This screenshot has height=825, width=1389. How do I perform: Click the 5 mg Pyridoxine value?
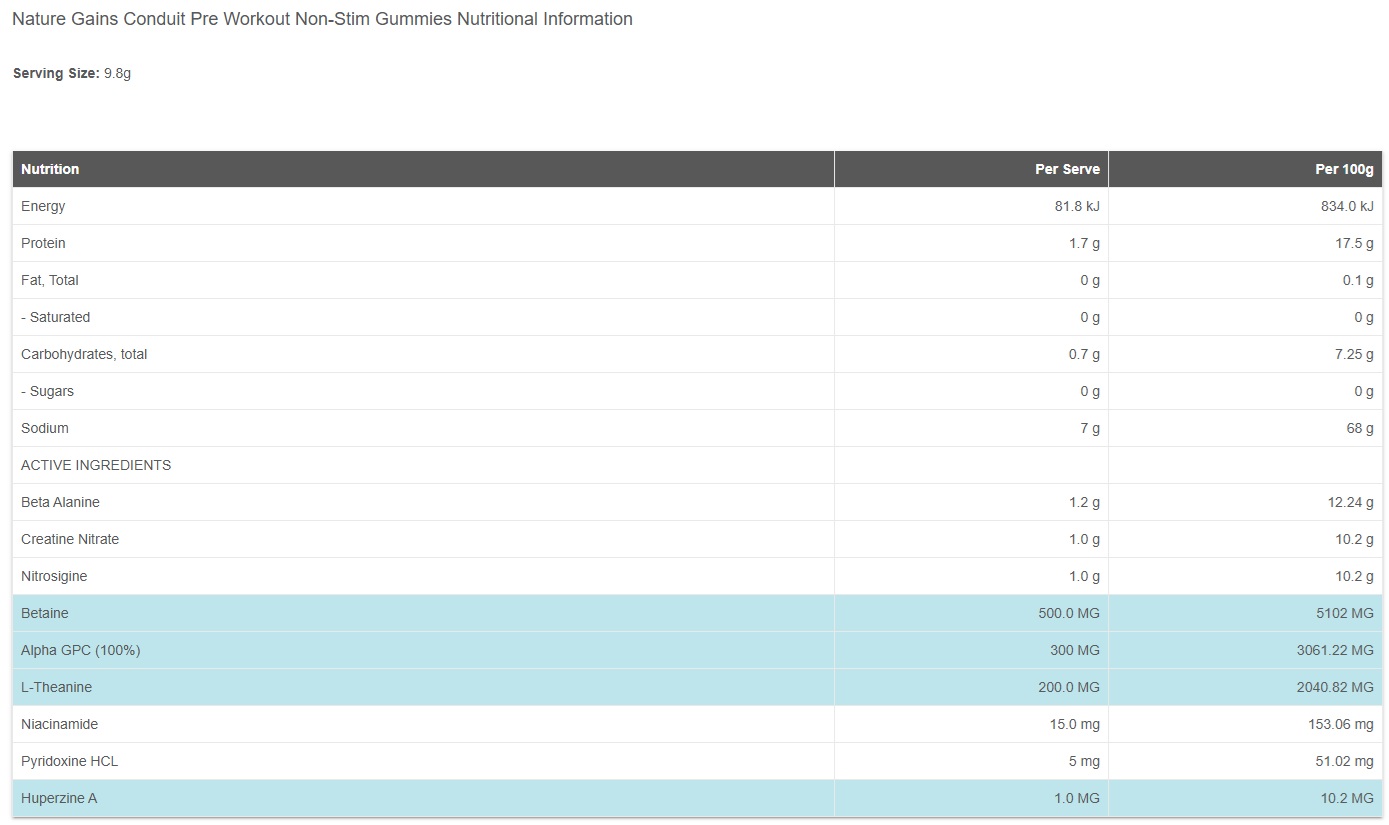coord(1084,761)
